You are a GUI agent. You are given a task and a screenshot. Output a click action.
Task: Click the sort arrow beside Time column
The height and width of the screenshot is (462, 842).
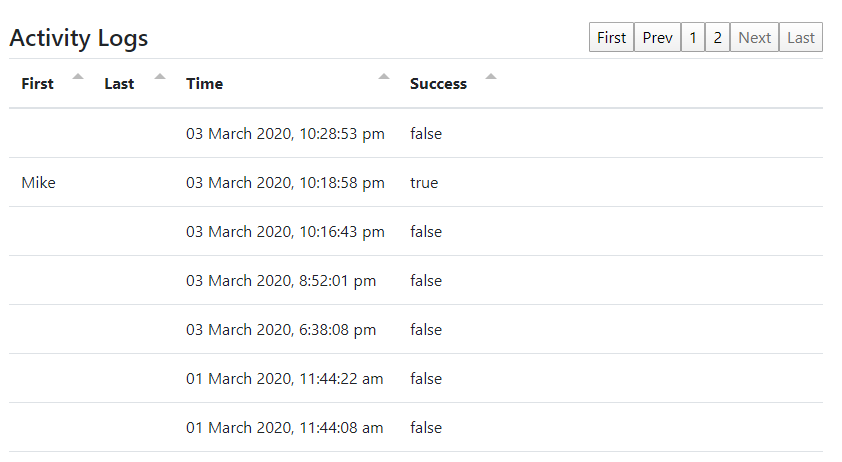[384, 76]
